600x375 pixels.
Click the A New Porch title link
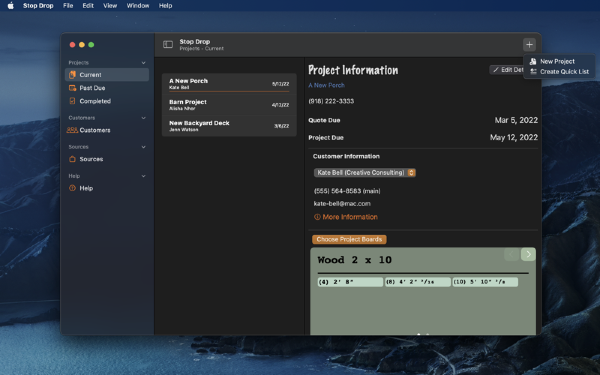pos(326,85)
